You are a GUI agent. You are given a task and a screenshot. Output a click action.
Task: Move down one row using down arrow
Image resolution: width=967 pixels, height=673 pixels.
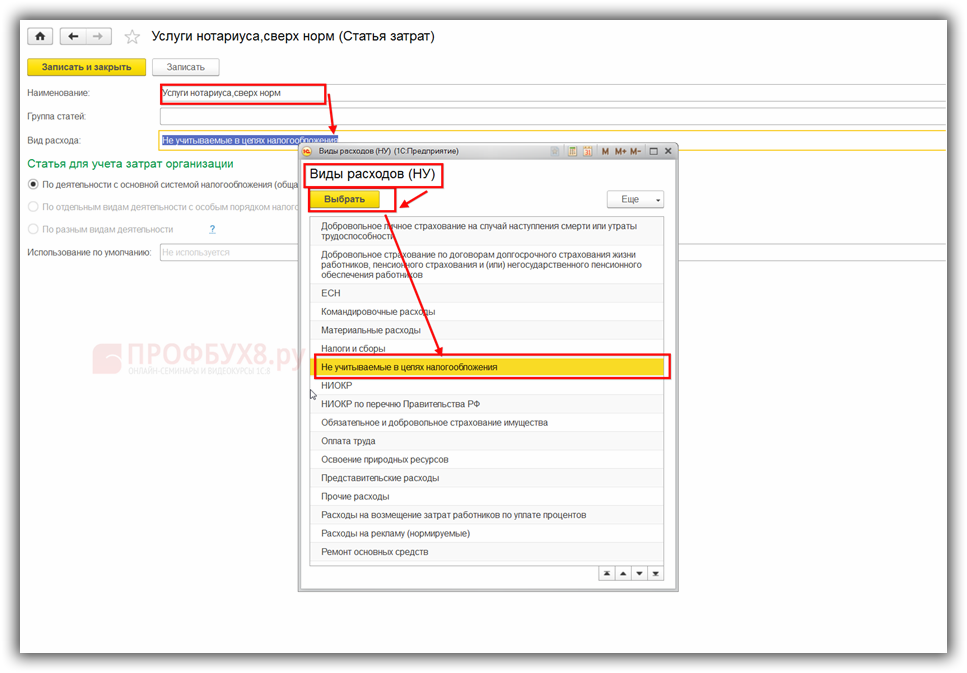coord(638,573)
